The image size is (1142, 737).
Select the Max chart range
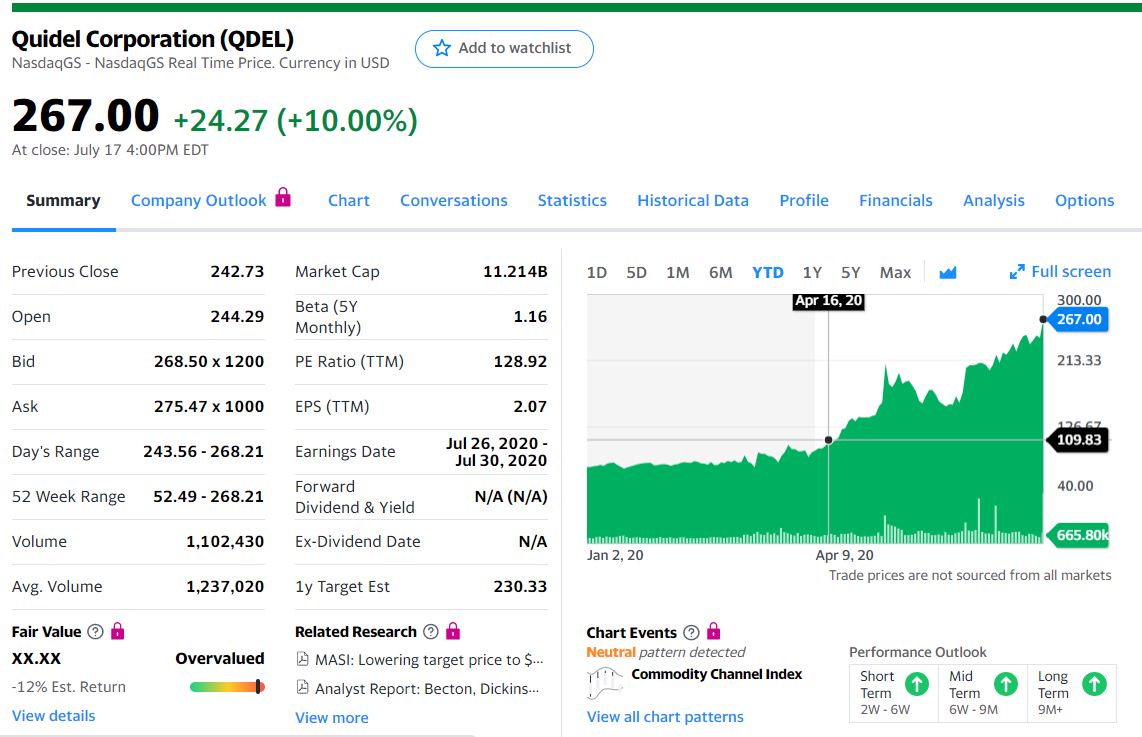895,272
